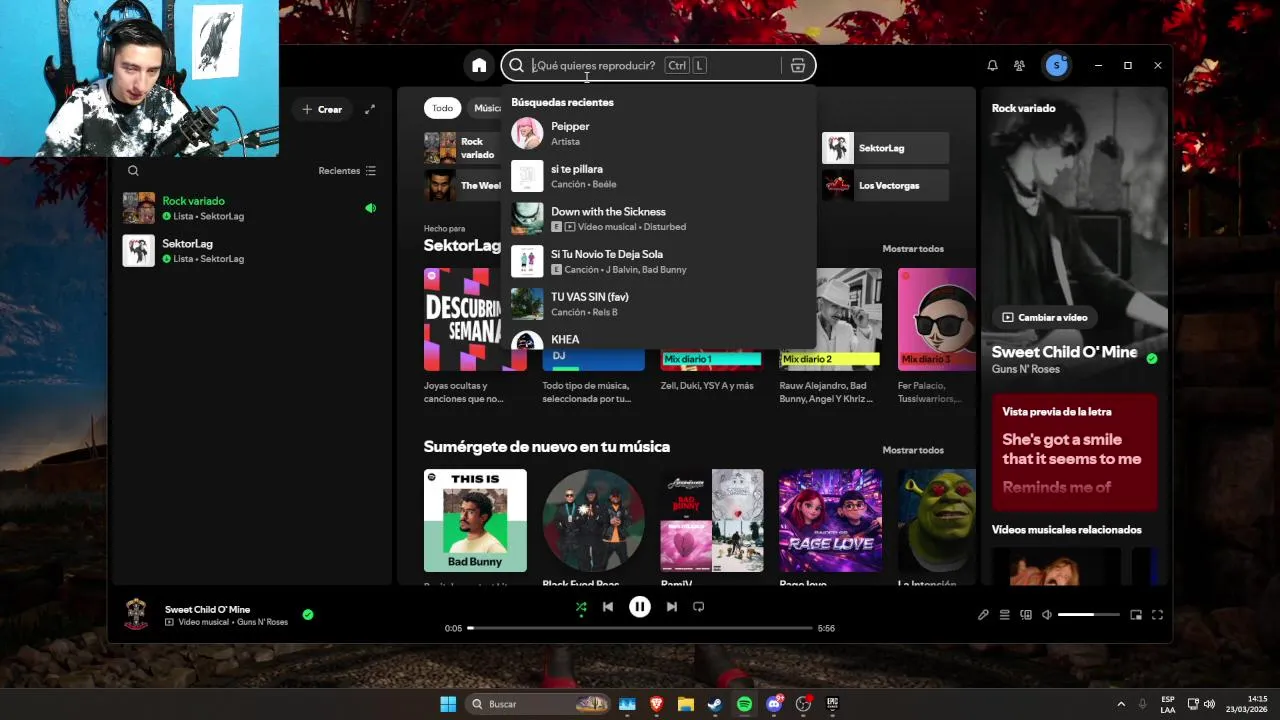The image size is (1280, 720).
Task: Click the search magnifier icon in top bar
Action: coord(516,66)
